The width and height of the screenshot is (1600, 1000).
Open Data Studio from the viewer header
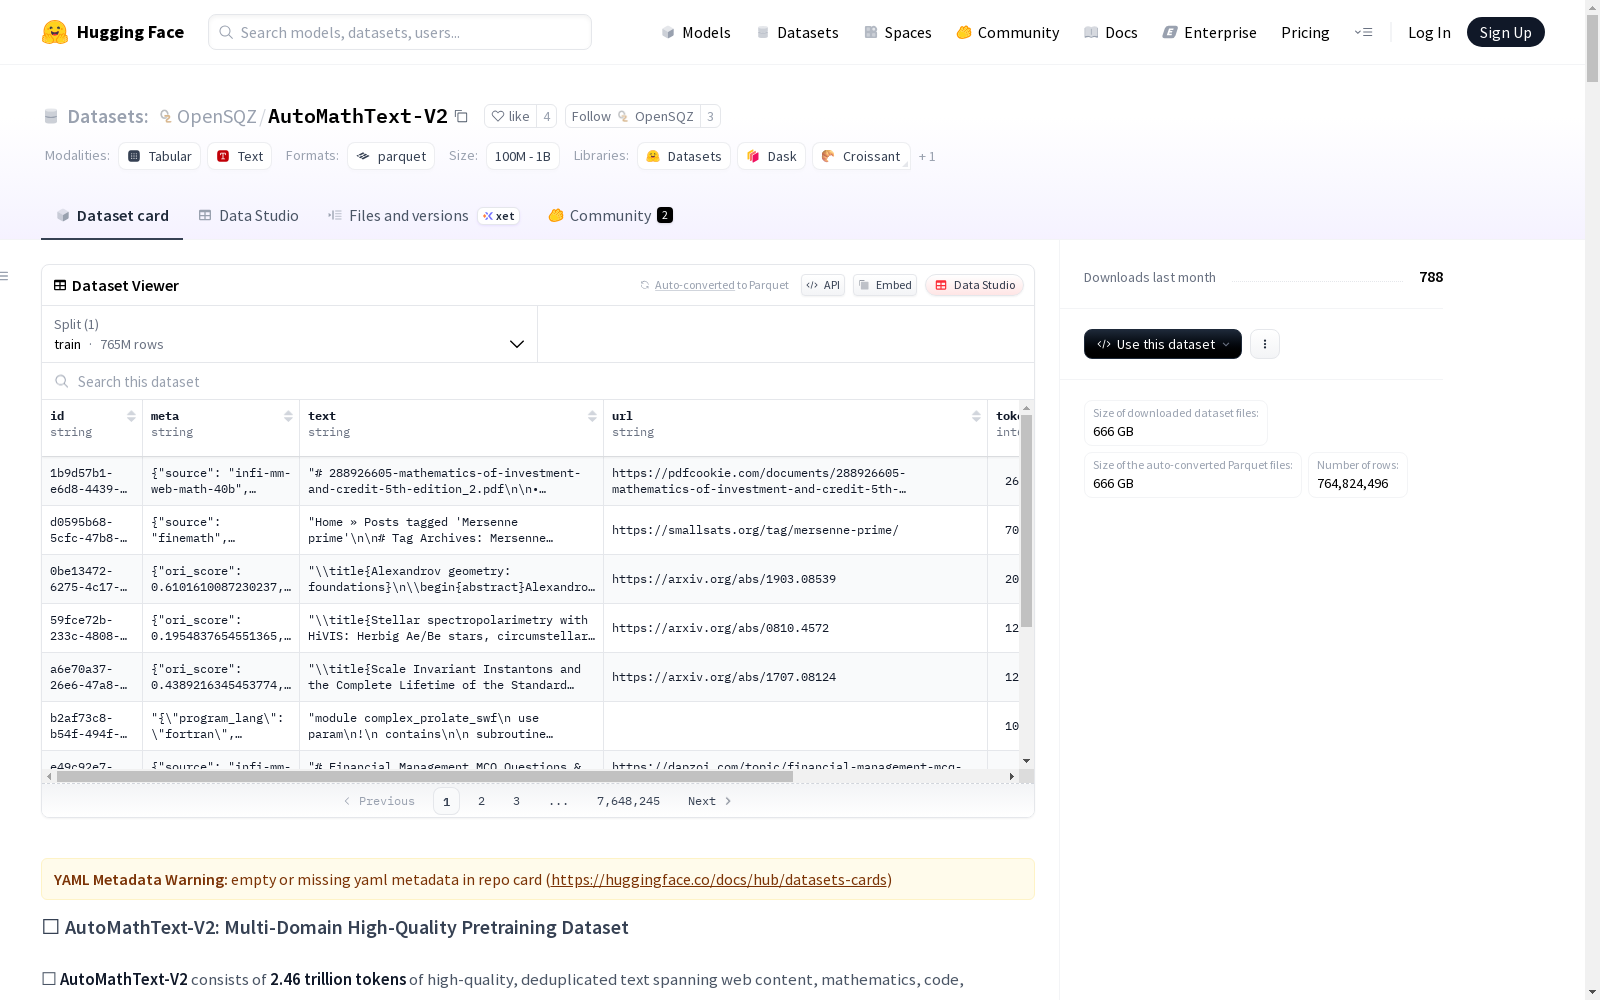(974, 285)
